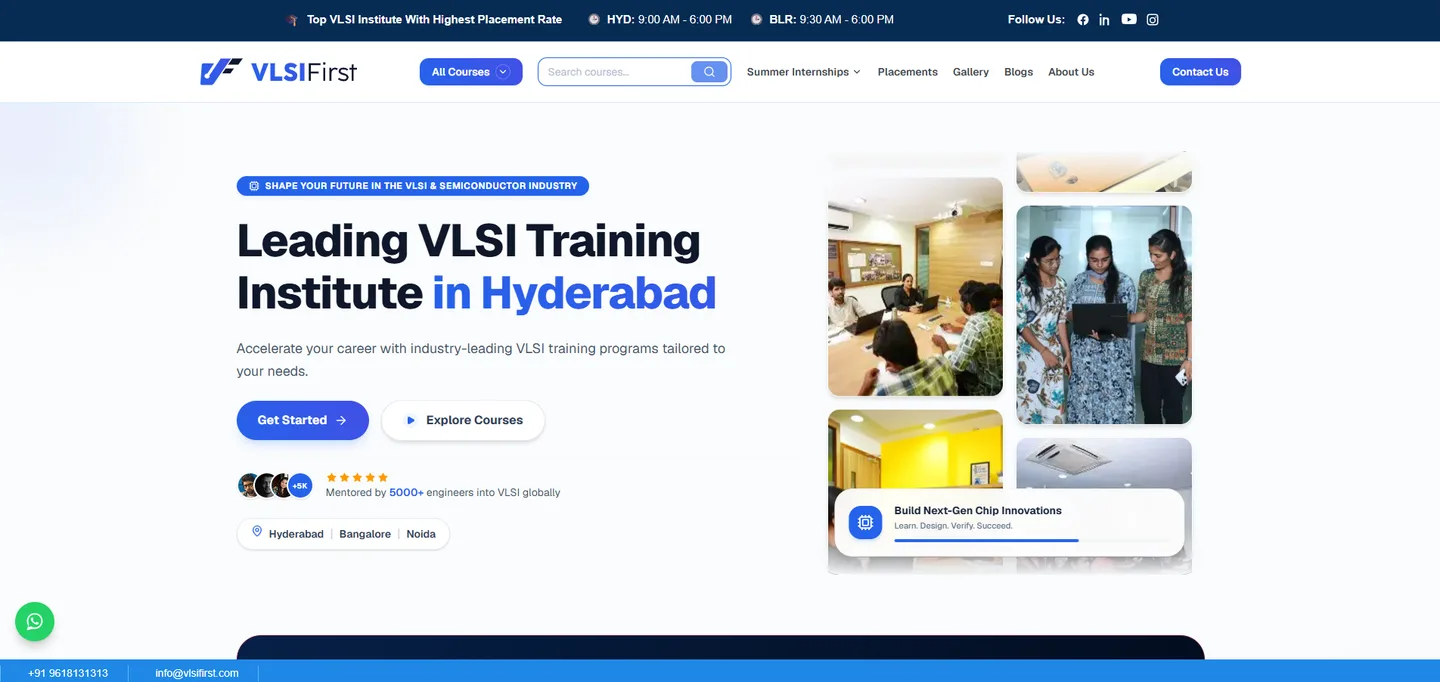
Task: Click the location pin icon
Action: pos(257,532)
